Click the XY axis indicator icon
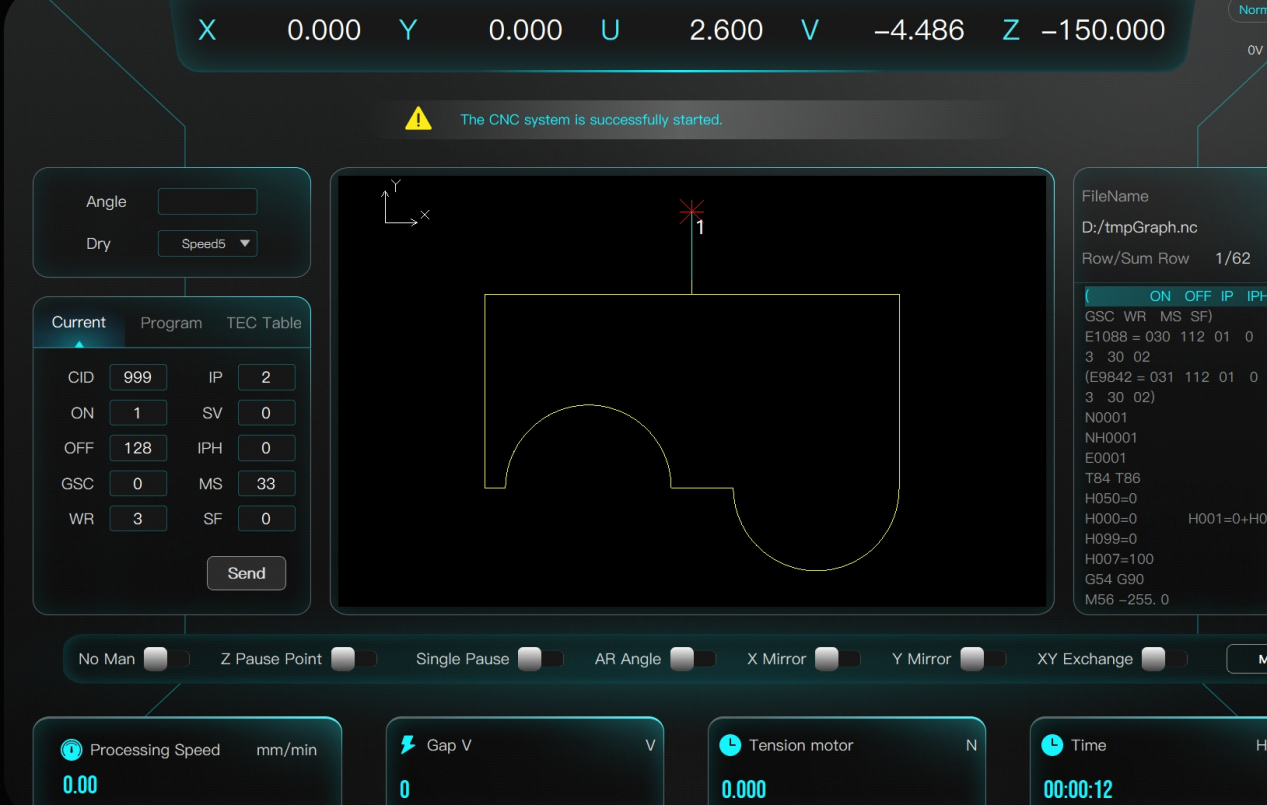Screen dimensions: 1267x805 [404, 205]
